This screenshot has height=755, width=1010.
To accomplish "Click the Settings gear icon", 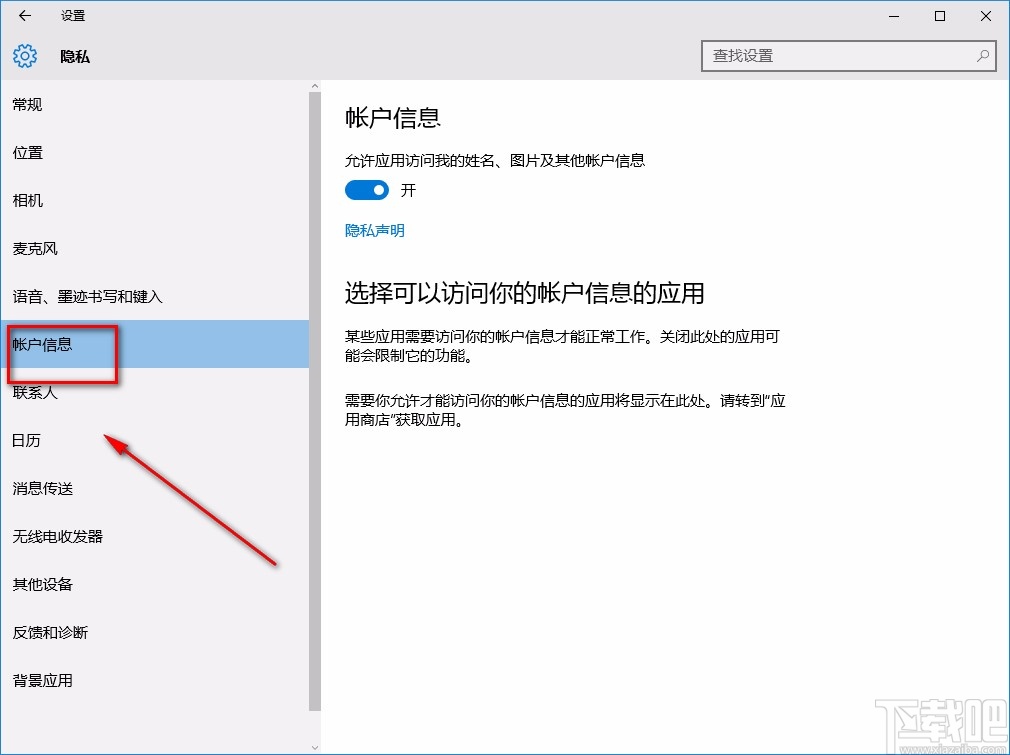I will click(x=24, y=56).
